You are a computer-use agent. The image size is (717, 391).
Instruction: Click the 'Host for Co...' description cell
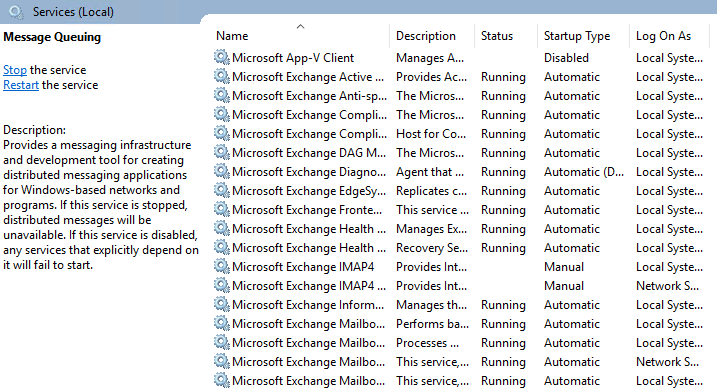tap(431, 134)
